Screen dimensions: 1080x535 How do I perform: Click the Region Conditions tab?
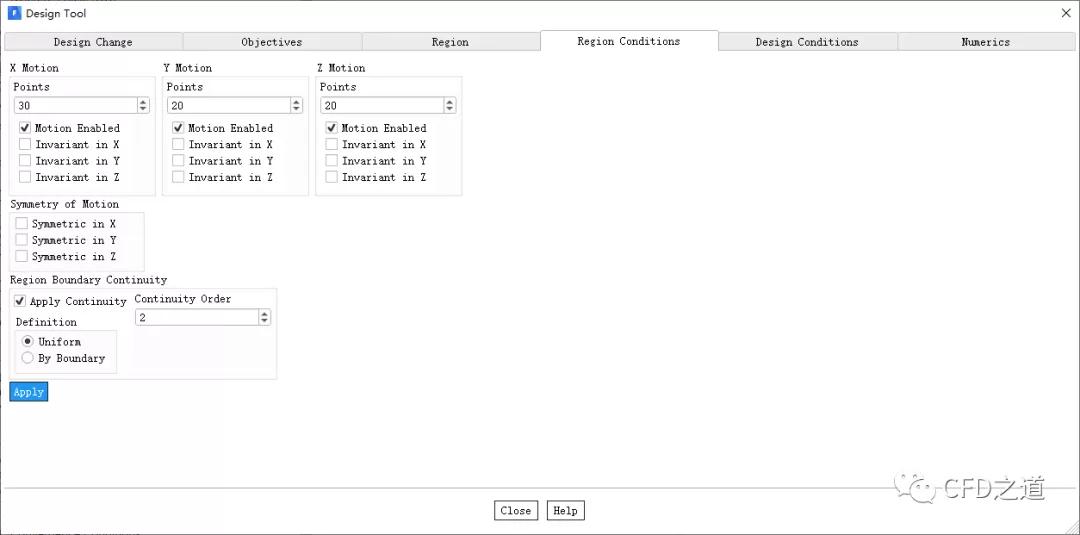click(x=629, y=41)
